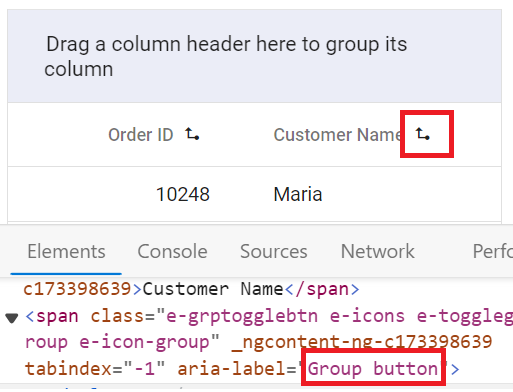The width and height of the screenshot is (513, 392).
Task: Open the Performance tab in DevTools
Action: (493, 251)
